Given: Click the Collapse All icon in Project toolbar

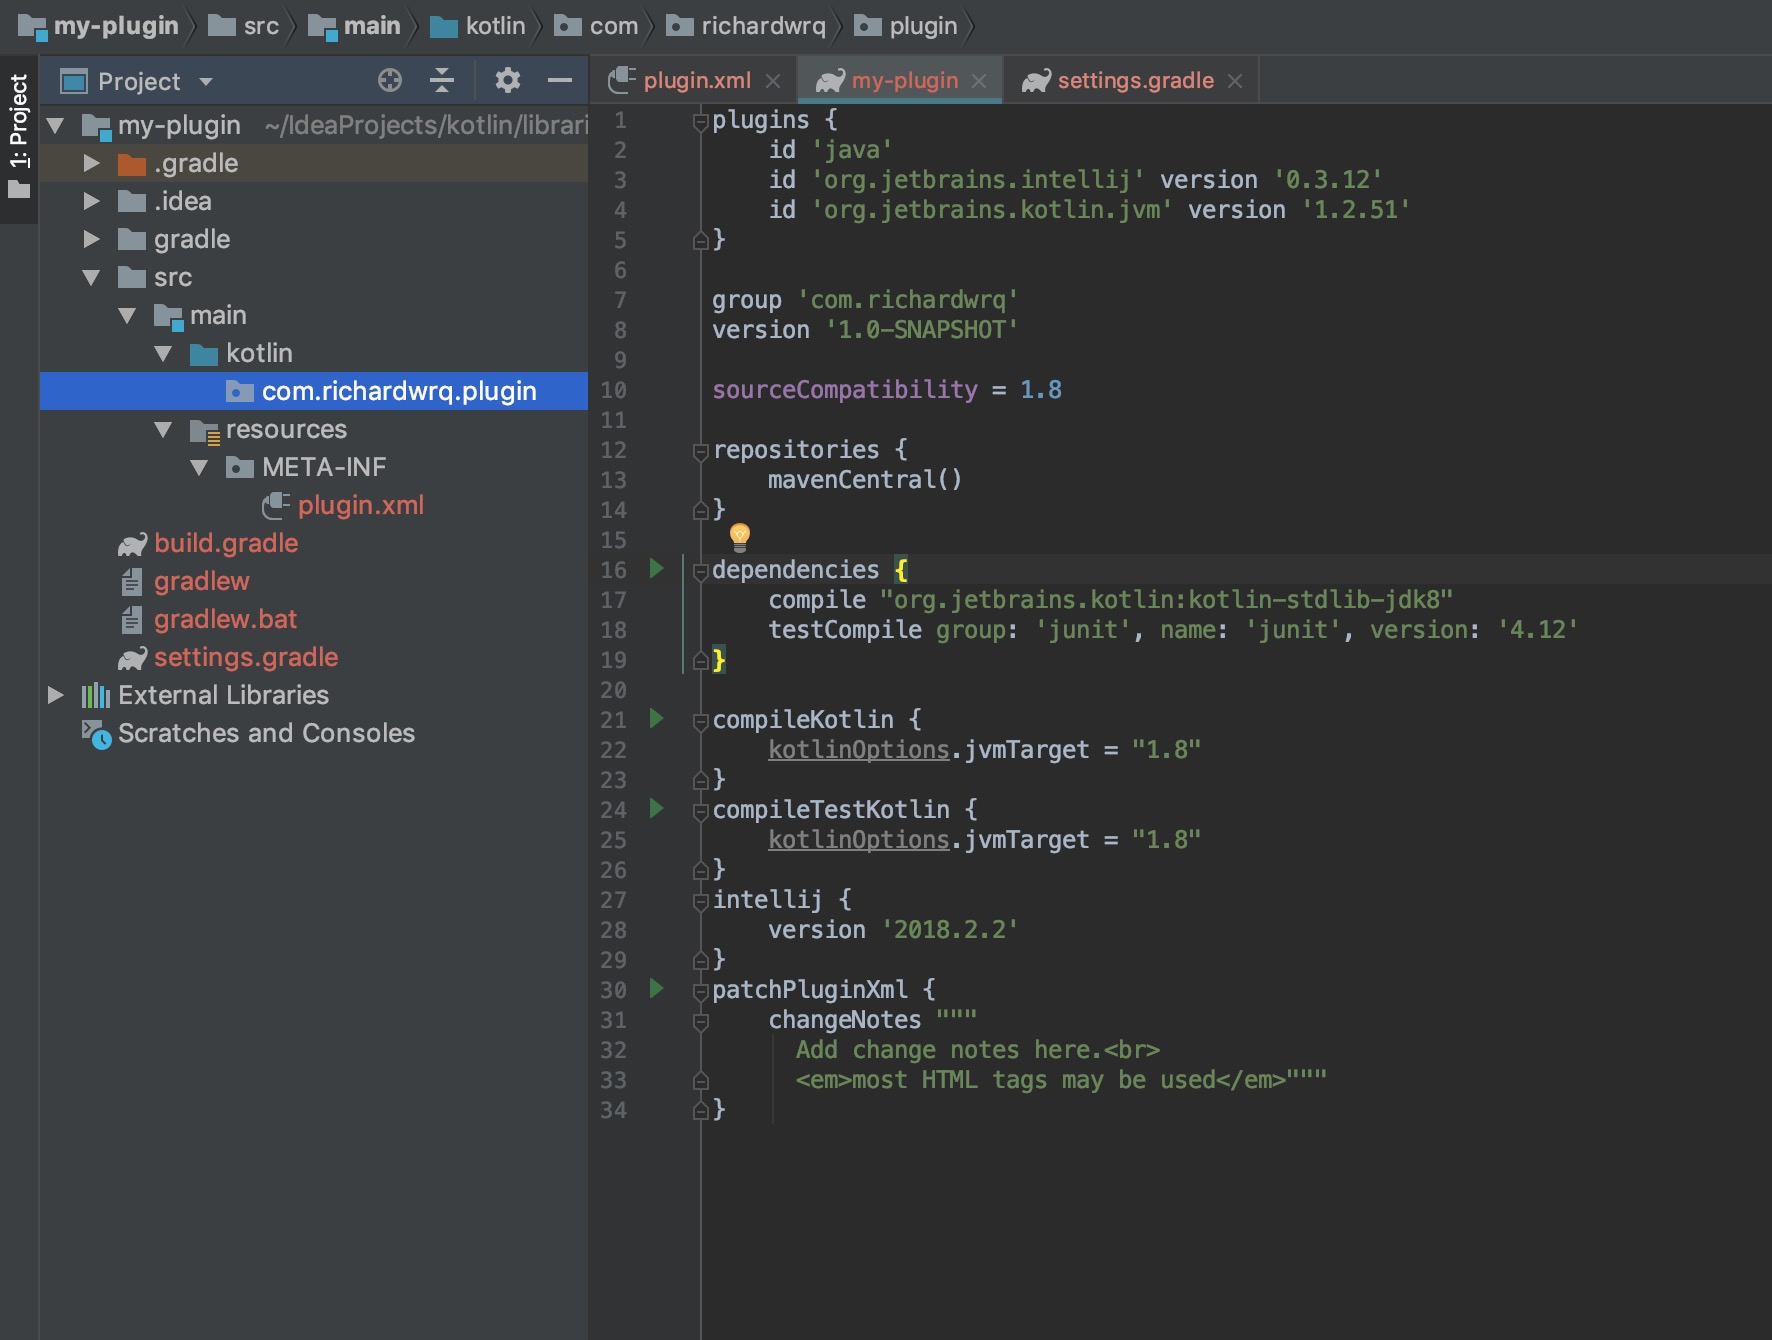Looking at the screenshot, I should click(440, 80).
